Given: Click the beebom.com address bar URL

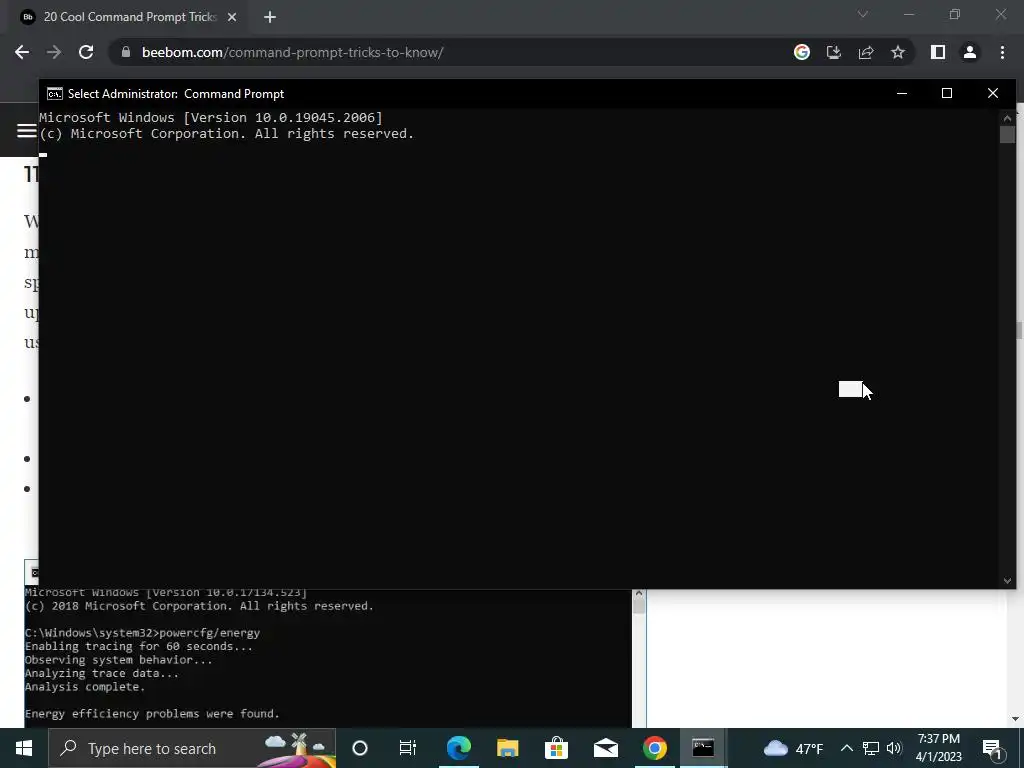Looking at the screenshot, I should tap(293, 52).
